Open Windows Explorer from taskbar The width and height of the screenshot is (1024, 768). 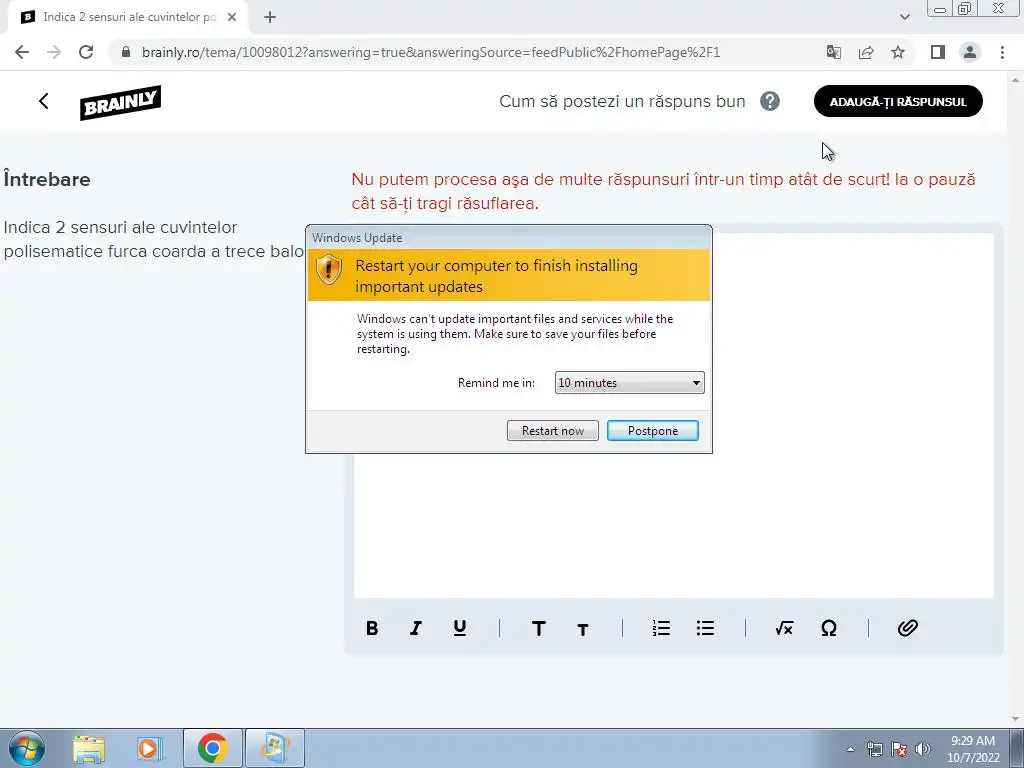click(x=89, y=749)
